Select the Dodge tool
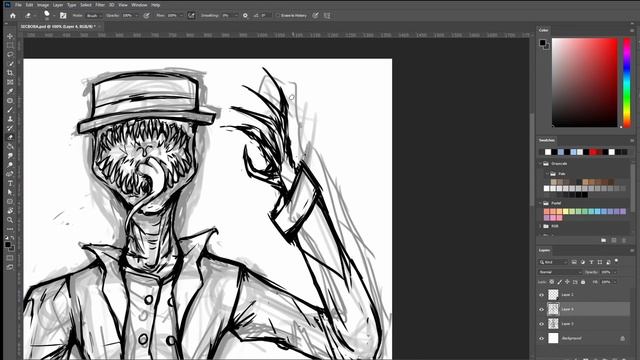Image resolution: width=640 pixels, height=360 pixels. pos(10,165)
